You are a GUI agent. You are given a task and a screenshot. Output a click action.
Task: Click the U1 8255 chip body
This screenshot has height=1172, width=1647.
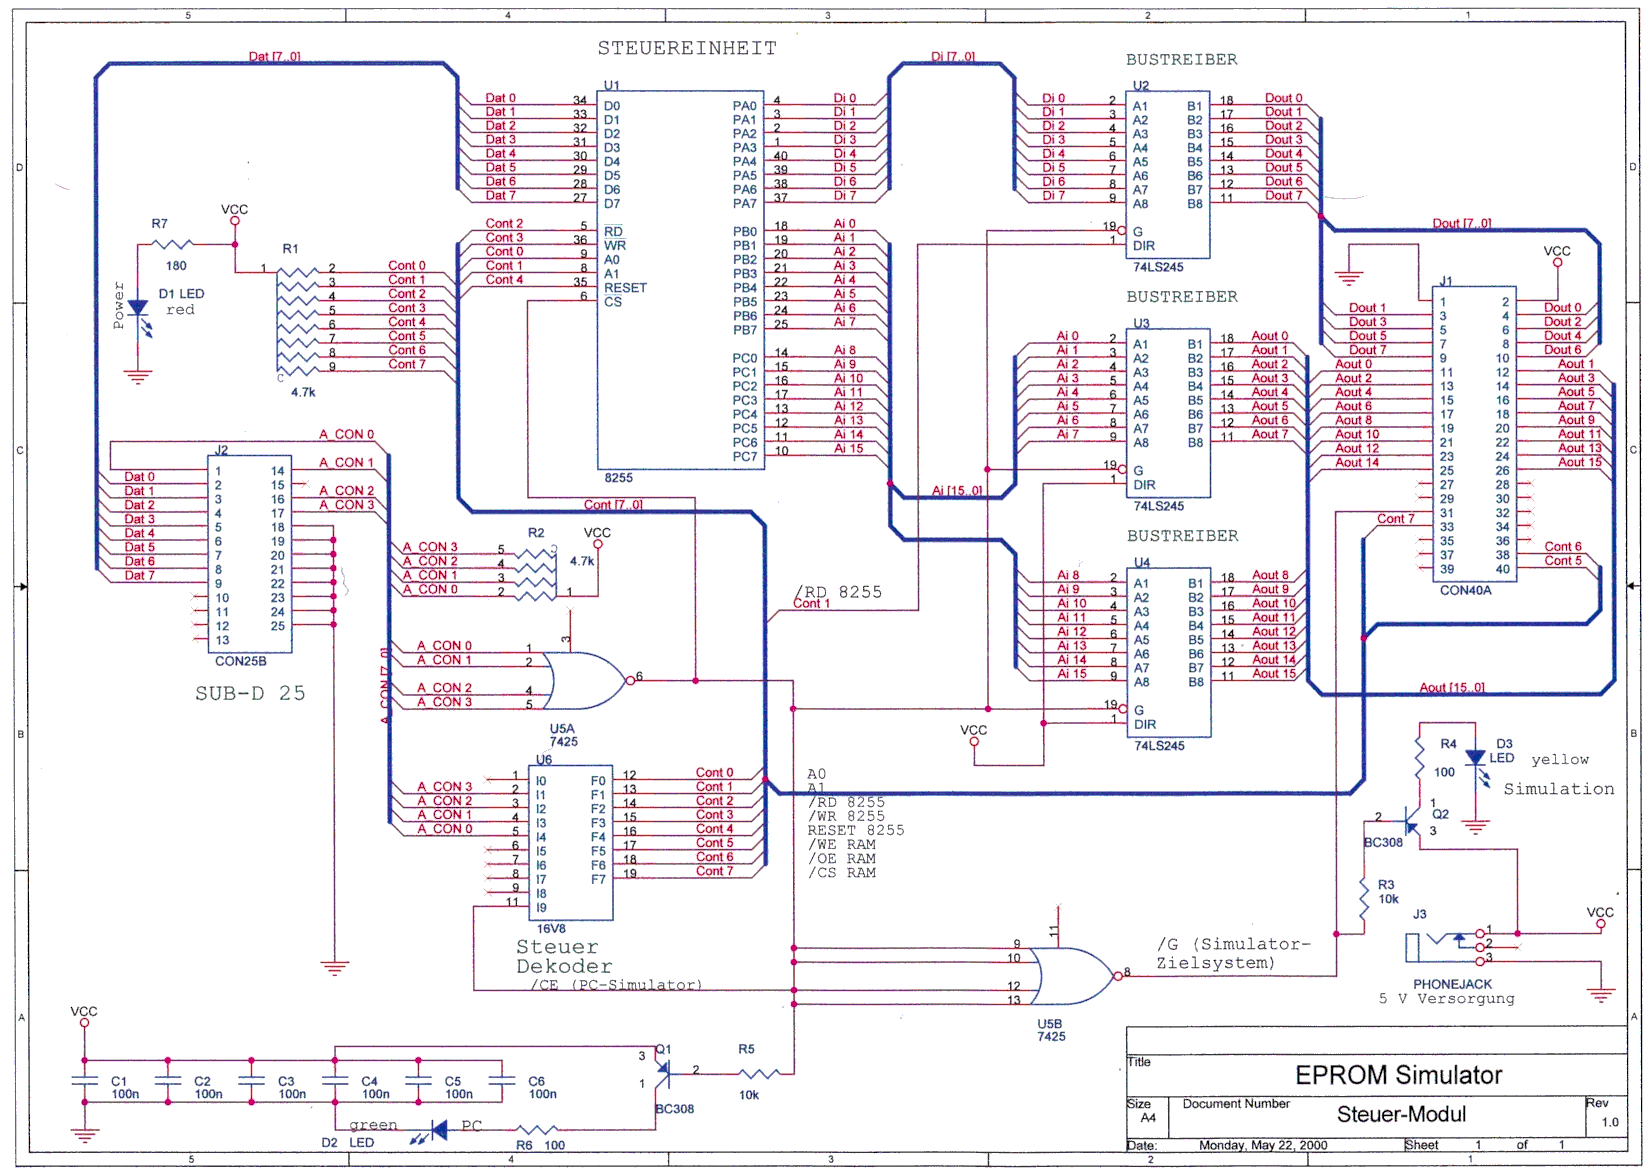[x=680, y=280]
